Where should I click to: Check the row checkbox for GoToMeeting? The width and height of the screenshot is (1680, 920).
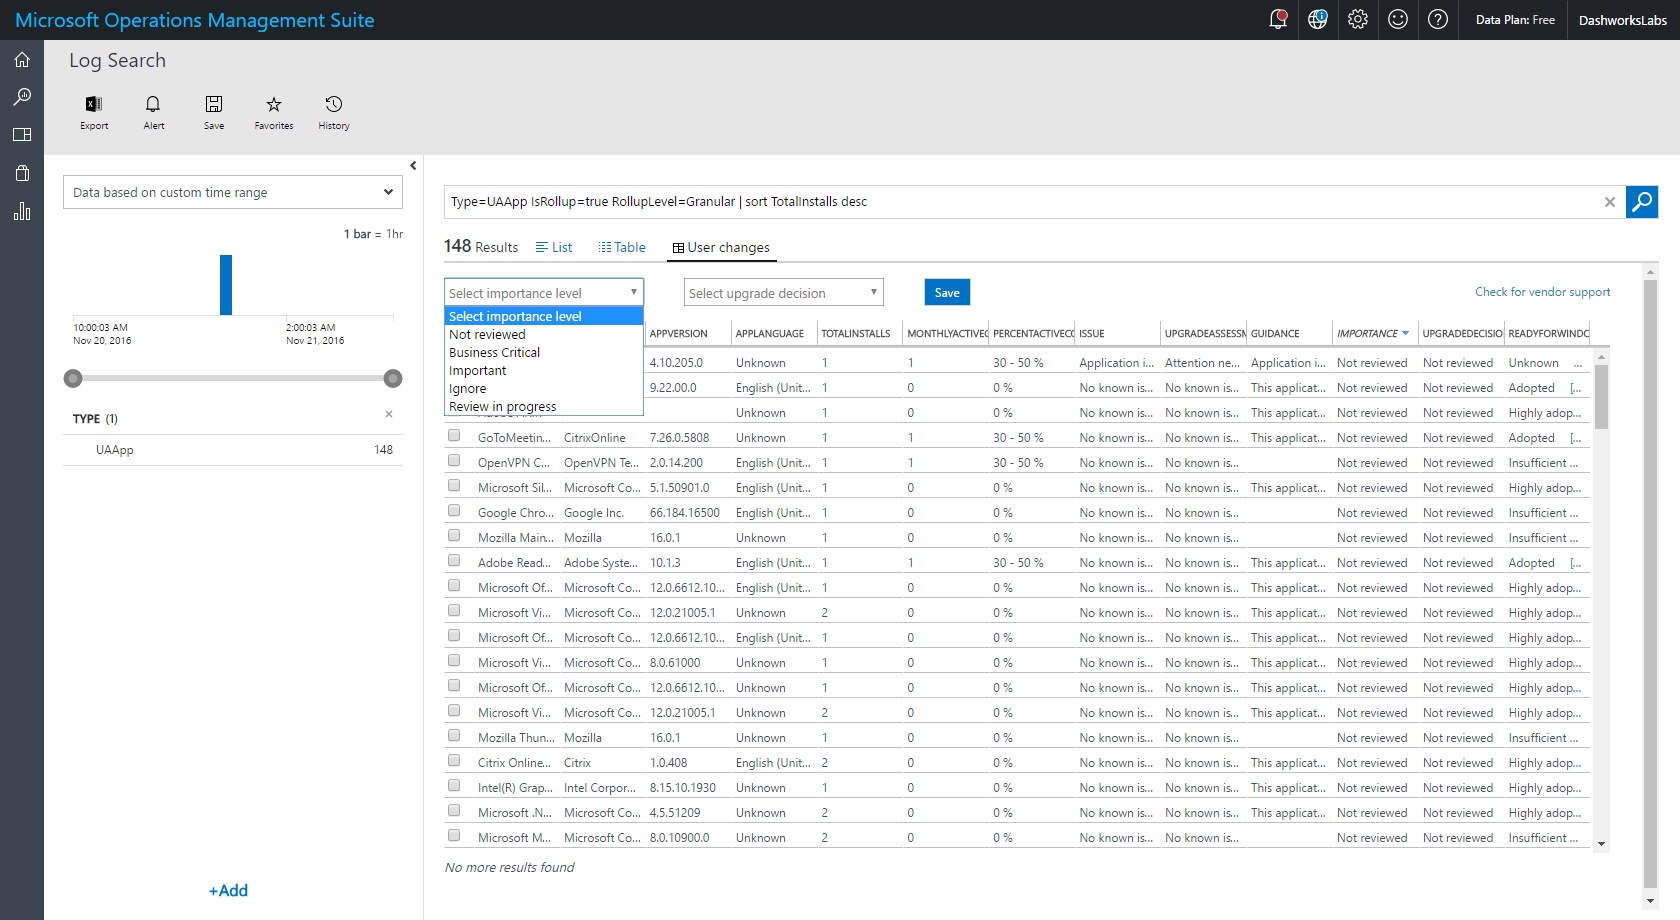tap(454, 435)
